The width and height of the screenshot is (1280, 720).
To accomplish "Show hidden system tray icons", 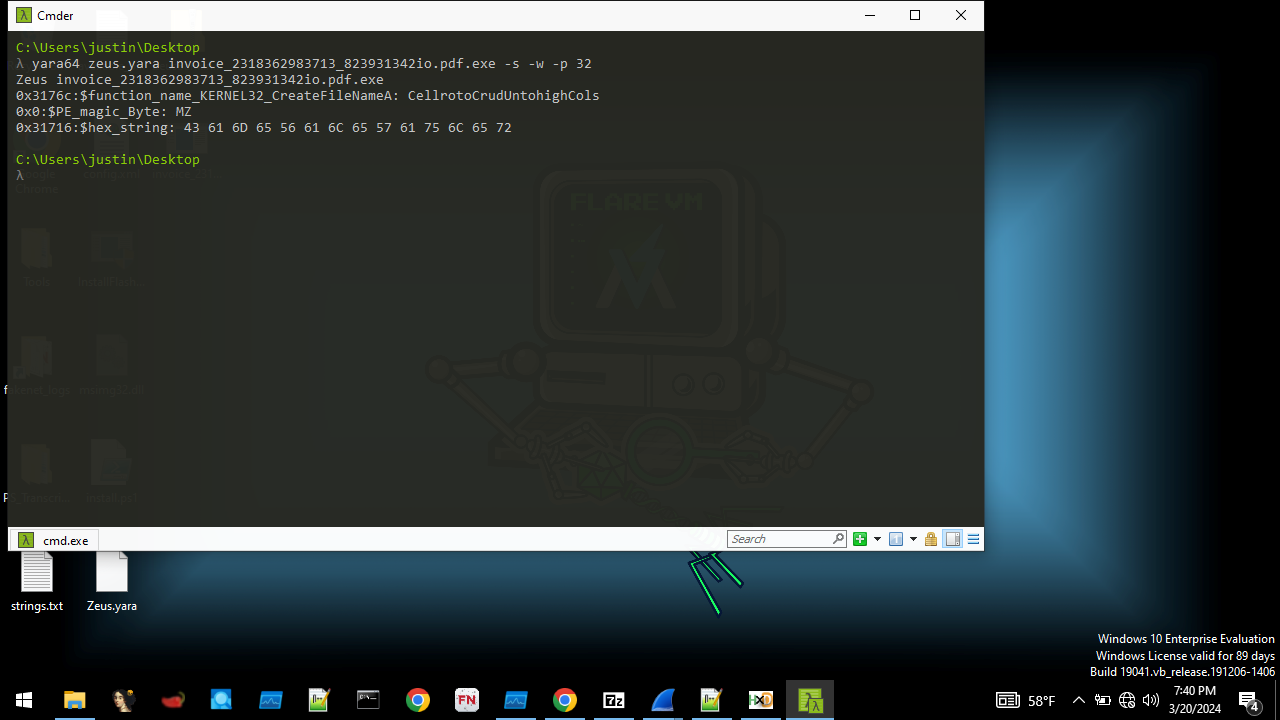I will [1079, 700].
